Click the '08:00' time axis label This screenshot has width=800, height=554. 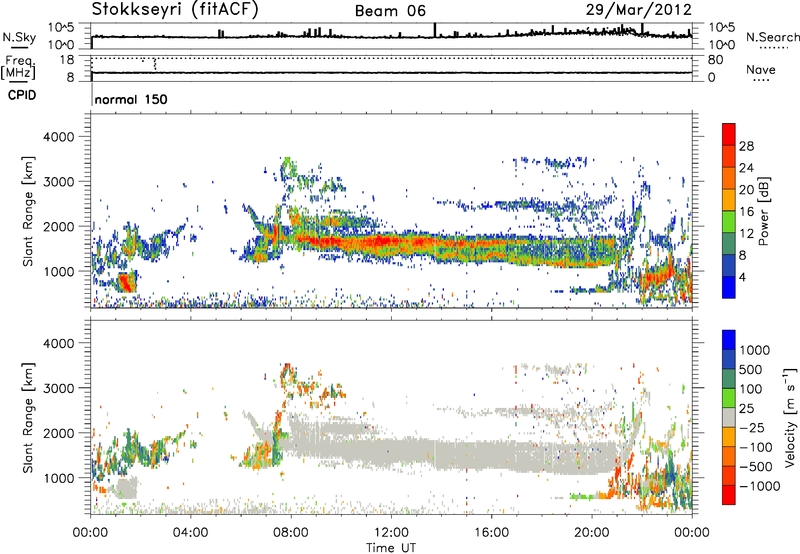click(291, 533)
